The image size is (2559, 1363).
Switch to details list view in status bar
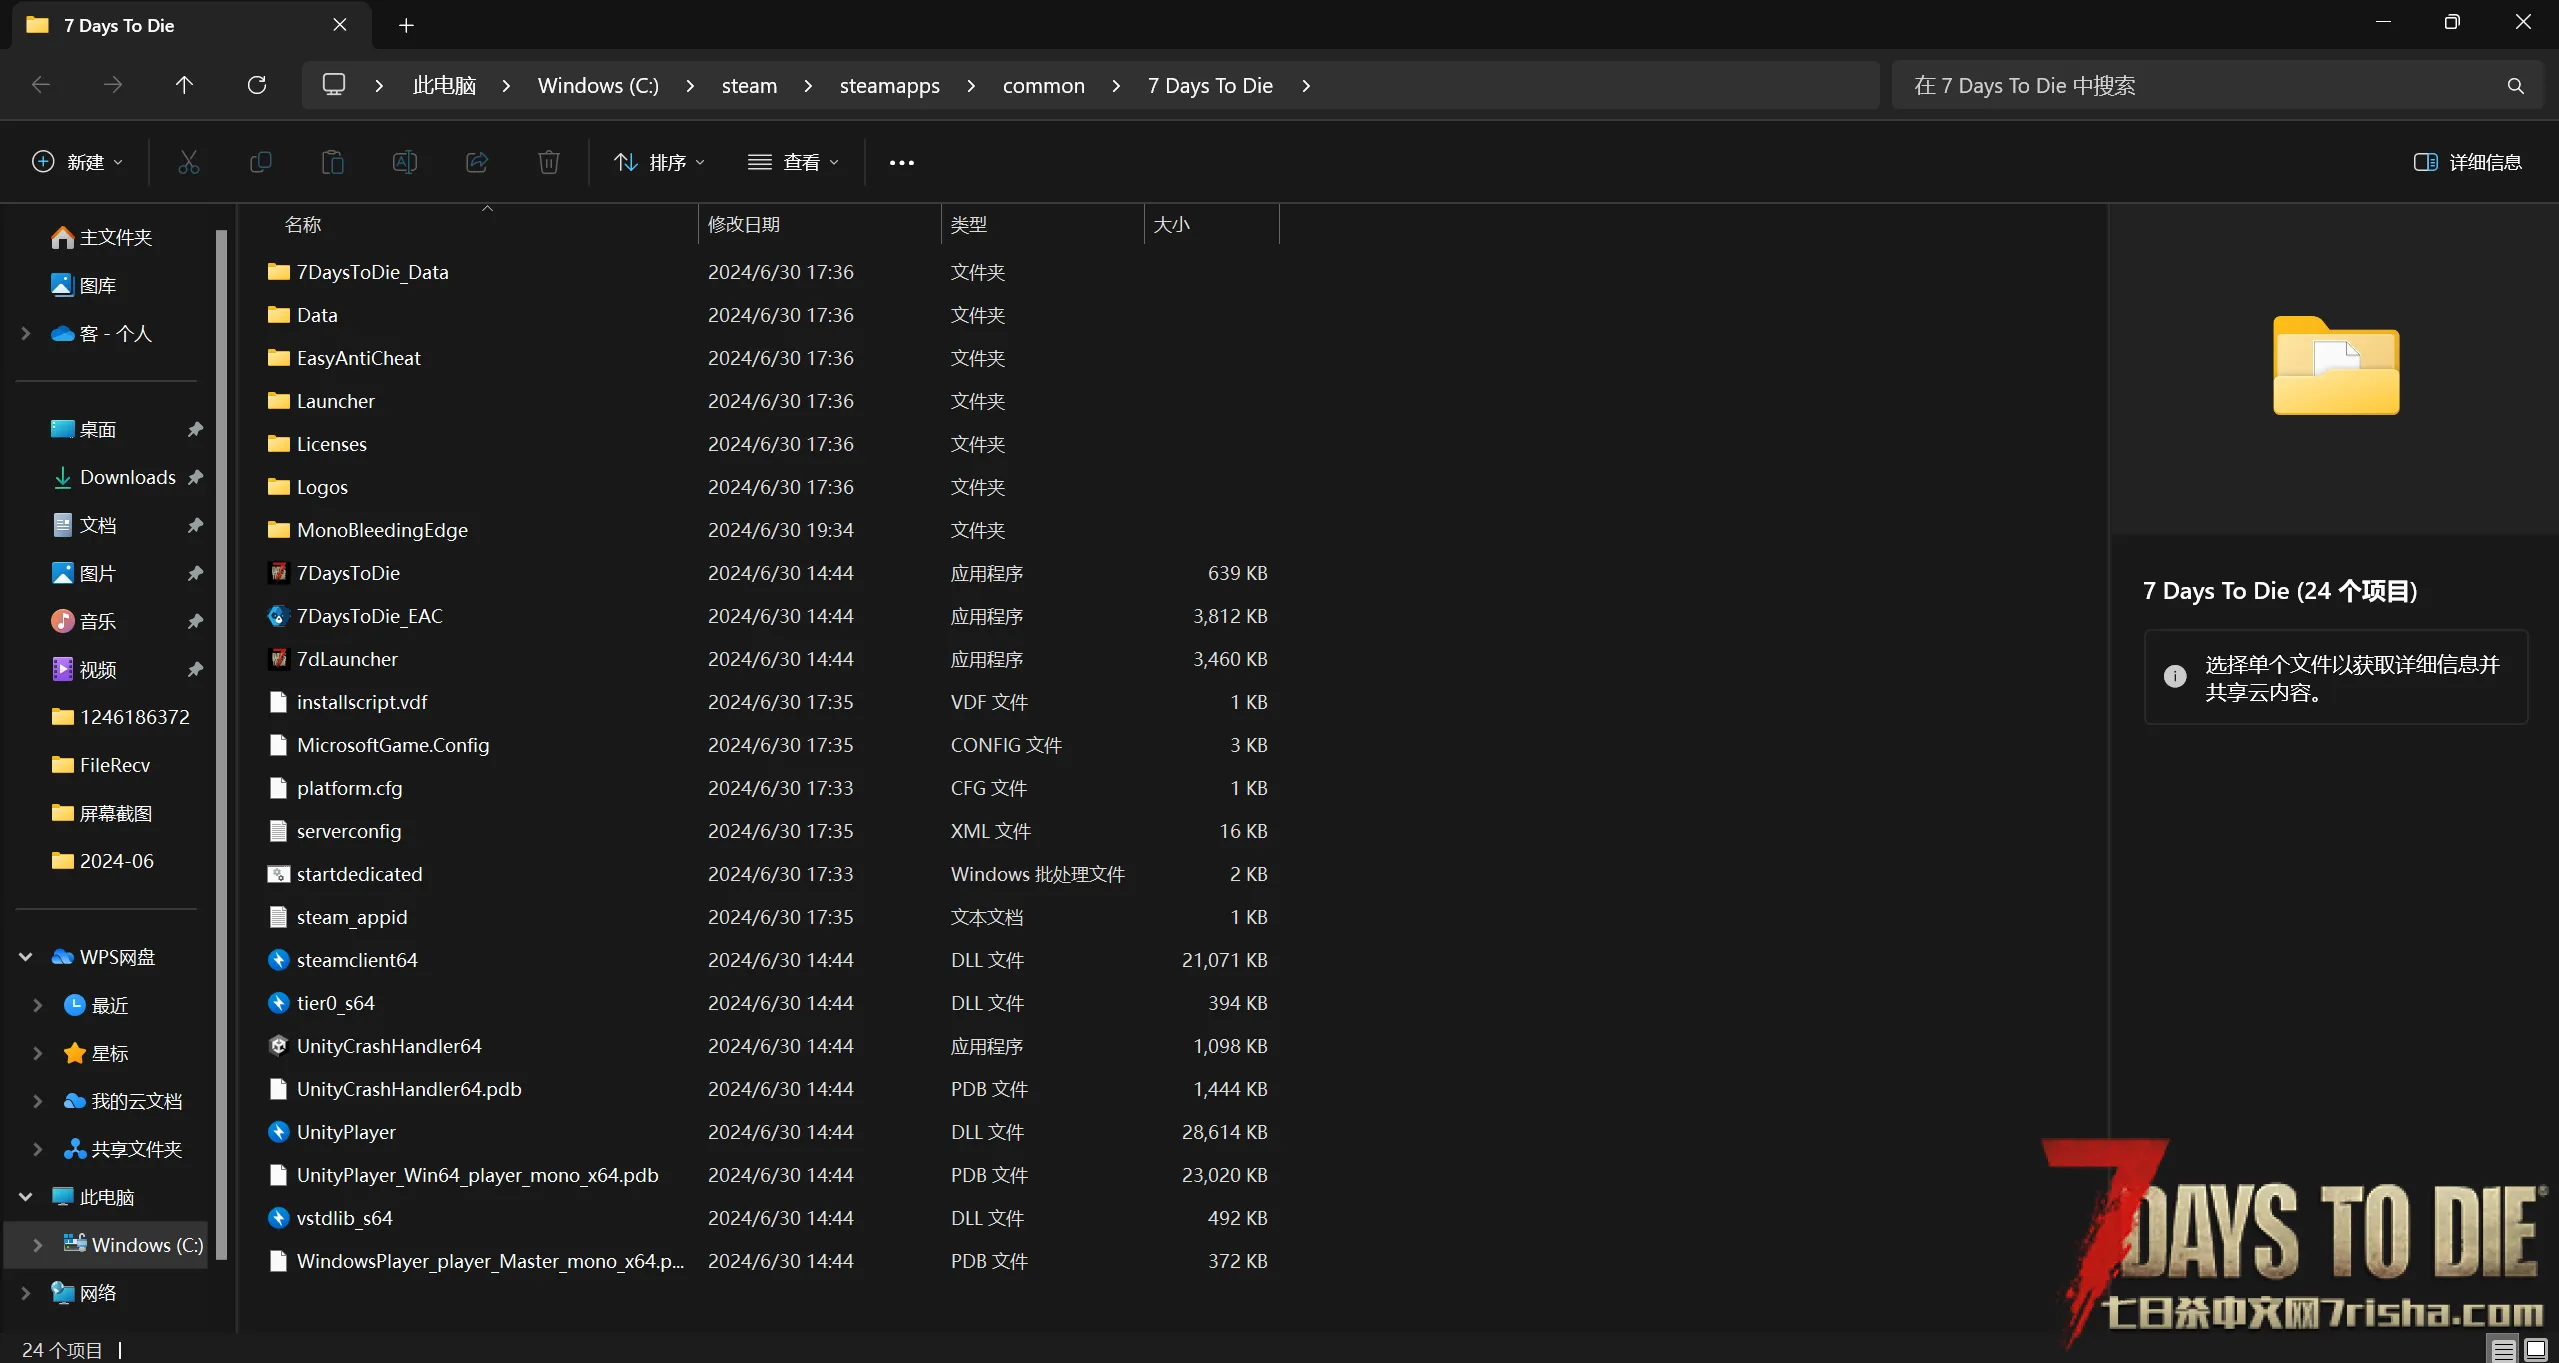[x=2503, y=1349]
